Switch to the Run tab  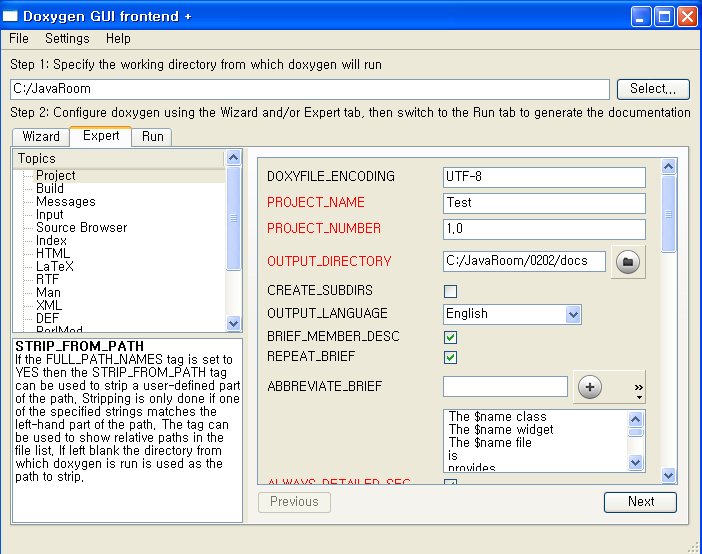click(x=152, y=136)
